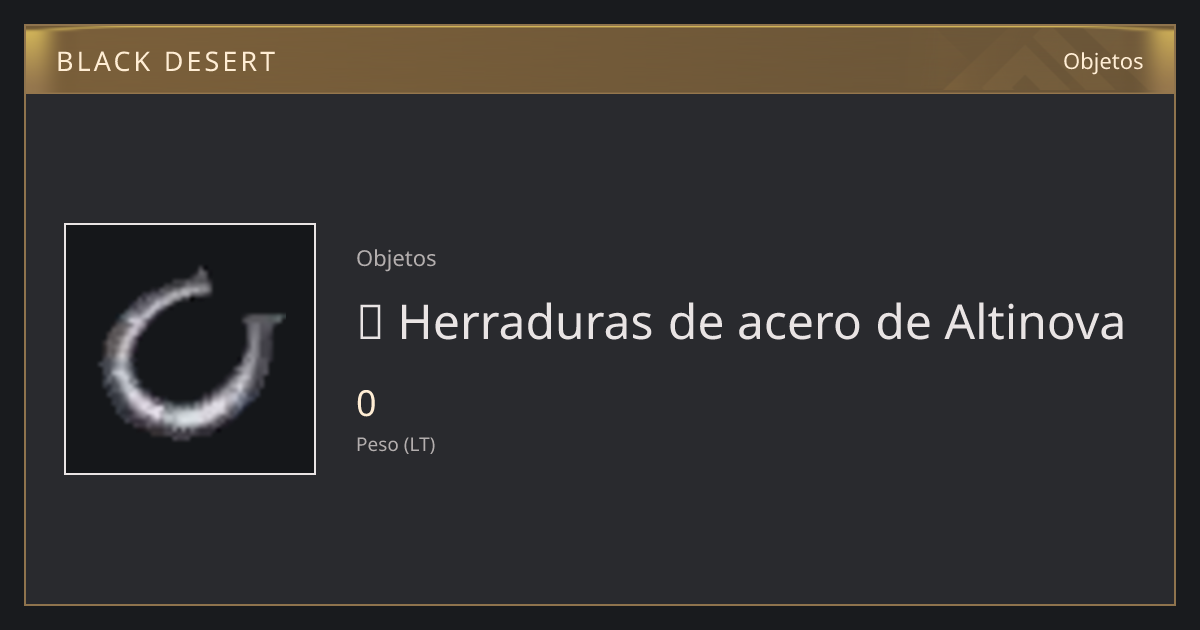Image resolution: width=1200 pixels, height=630 pixels.
Task: Click the (LT) unit text
Action: click(x=419, y=445)
